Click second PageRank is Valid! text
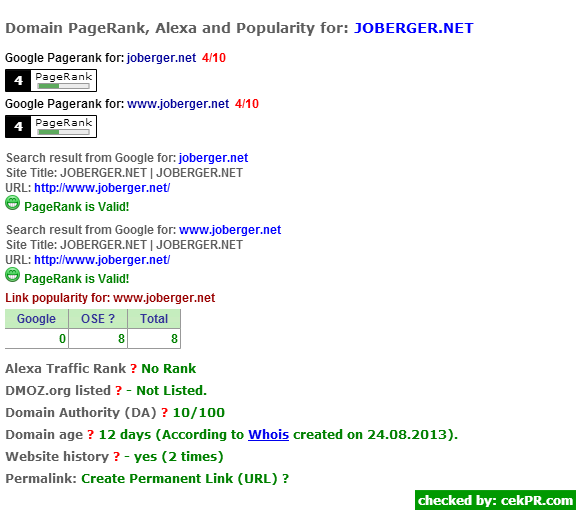 point(77,278)
